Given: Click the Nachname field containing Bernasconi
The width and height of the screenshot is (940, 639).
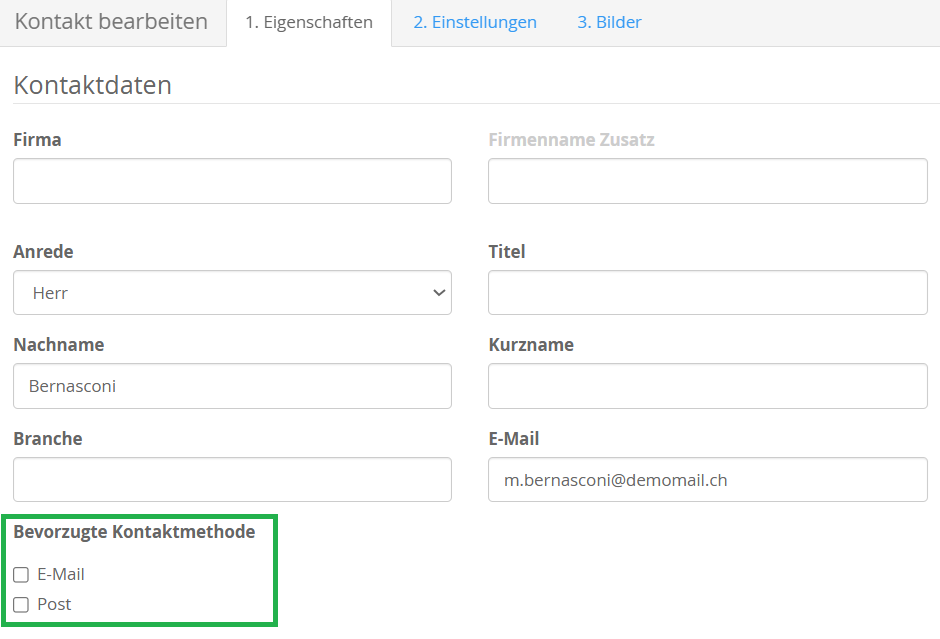Looking at the screenshot, I should 232,386.
